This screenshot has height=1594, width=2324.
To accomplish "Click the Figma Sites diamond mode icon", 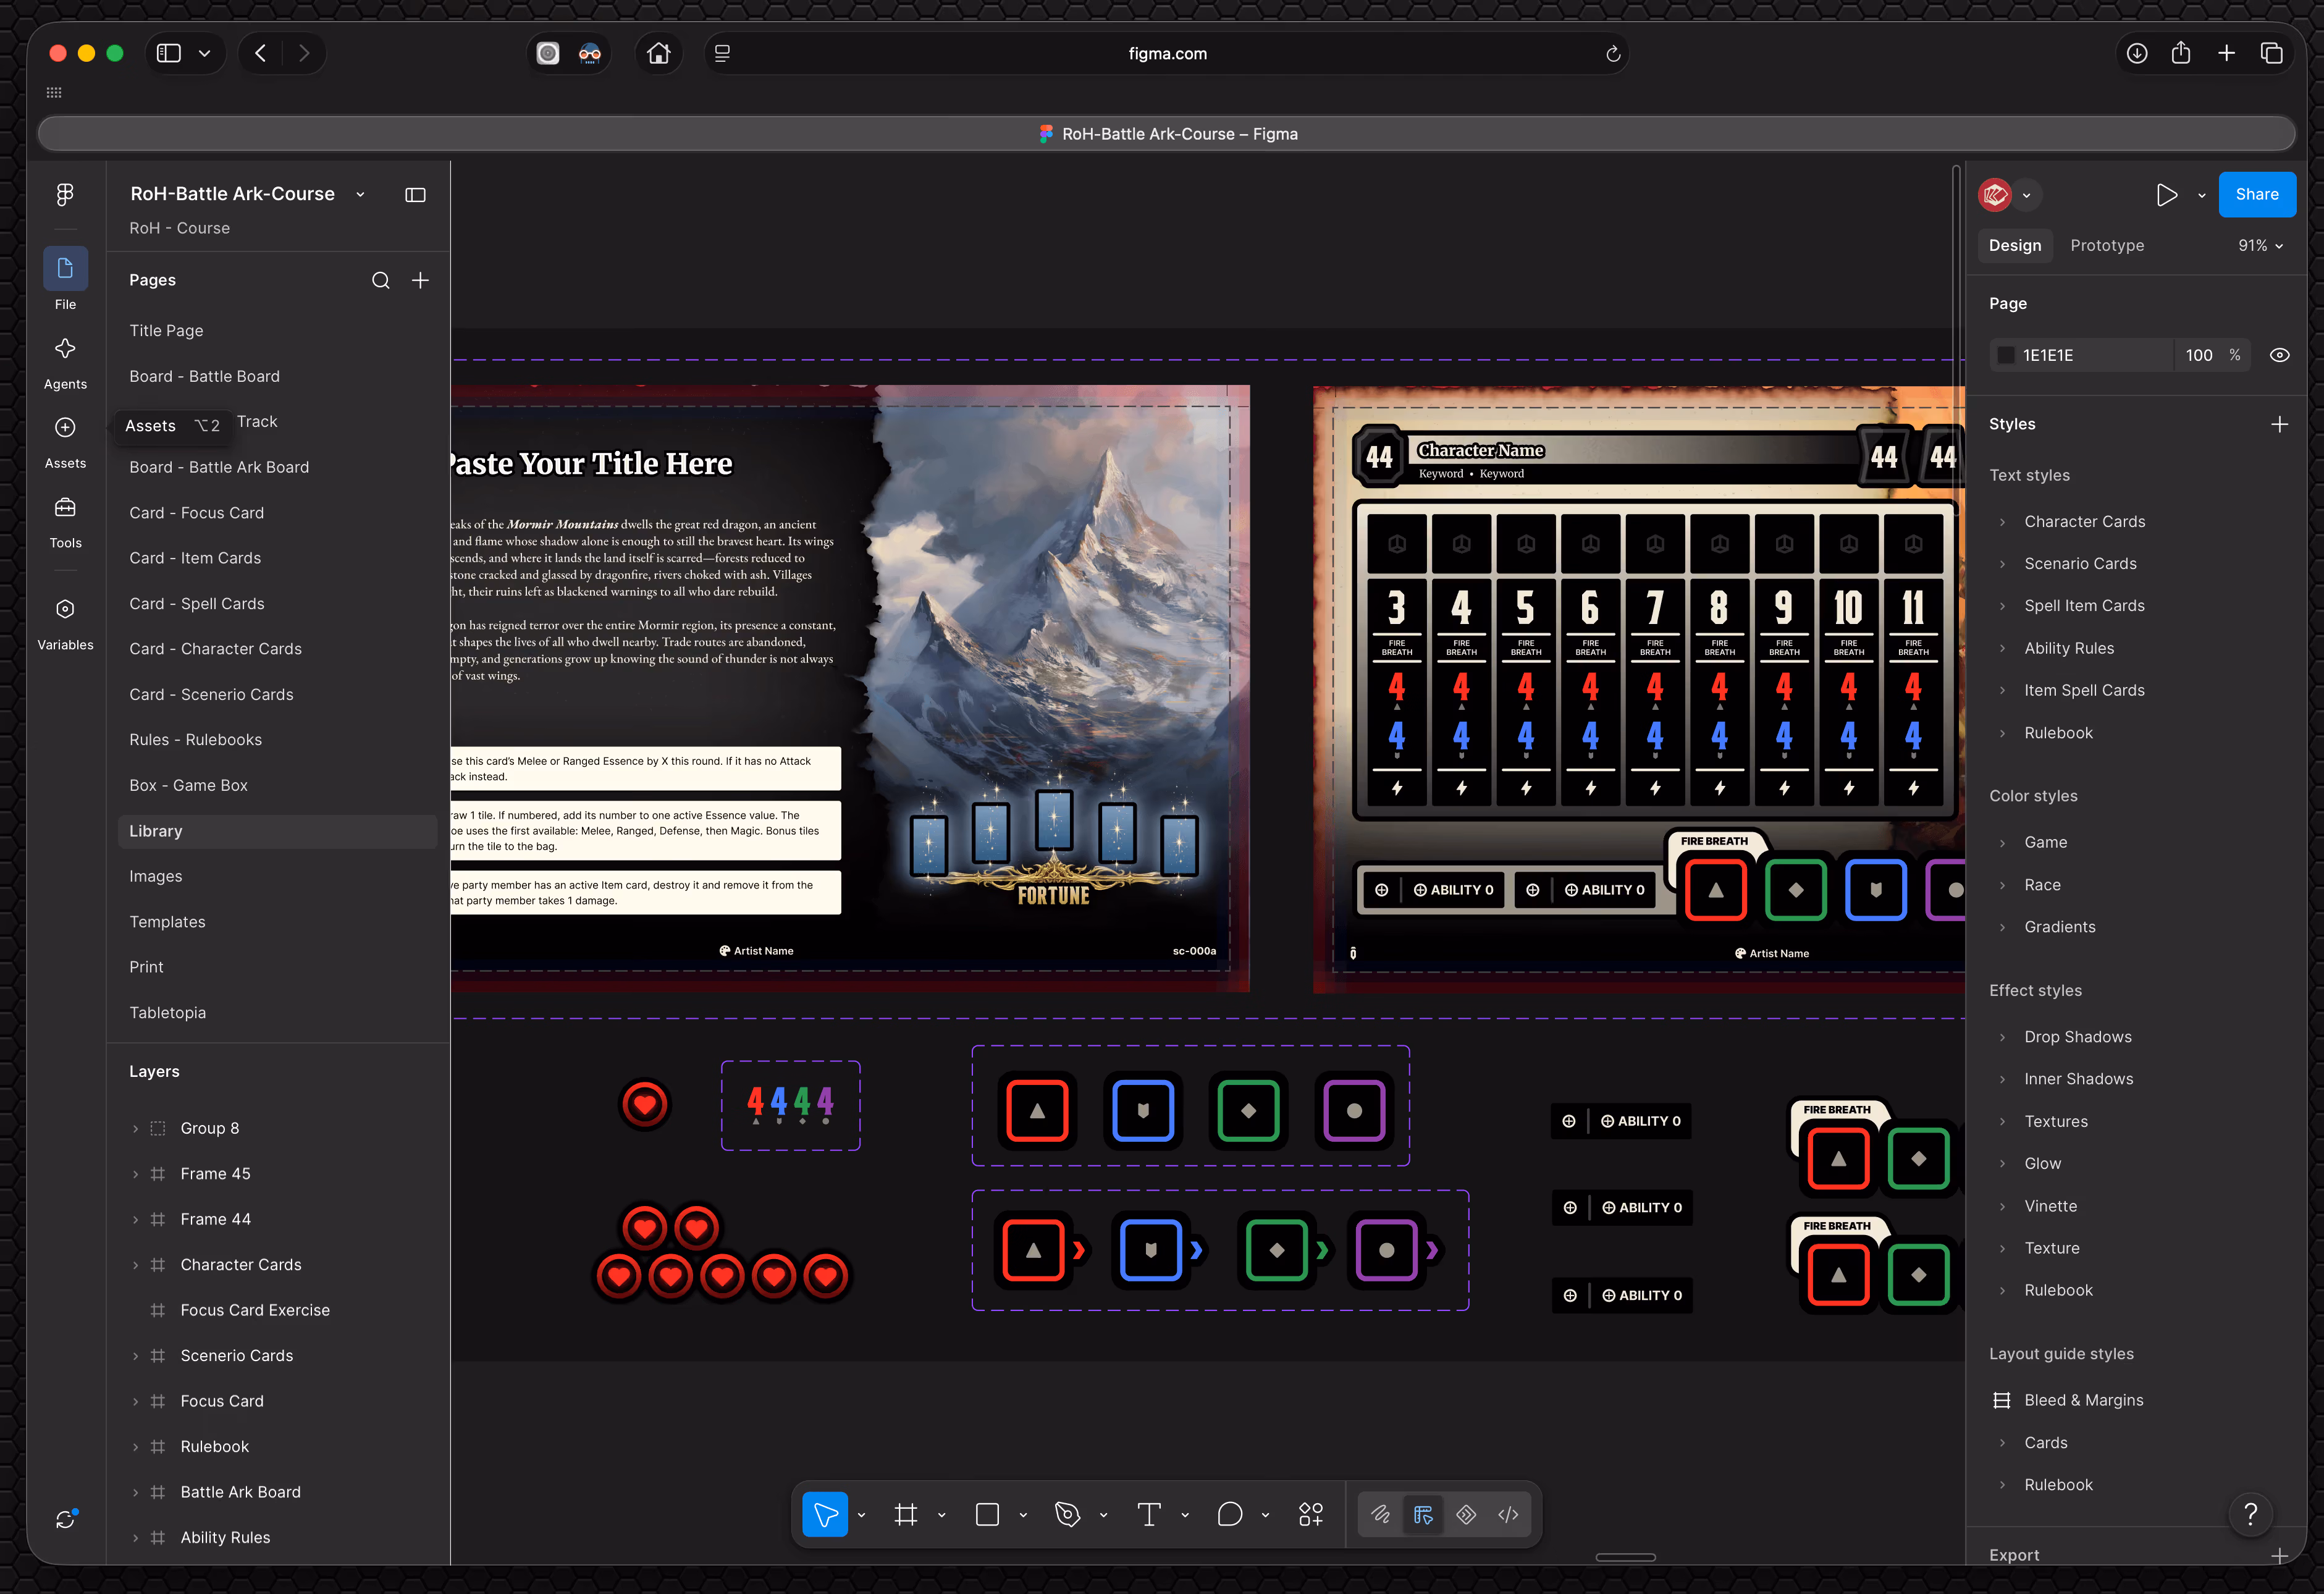I will tap(1466, 1515).
